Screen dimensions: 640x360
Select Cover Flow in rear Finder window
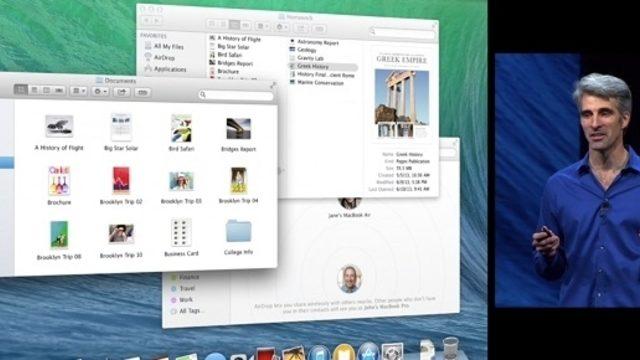click(x=245, y=25)
